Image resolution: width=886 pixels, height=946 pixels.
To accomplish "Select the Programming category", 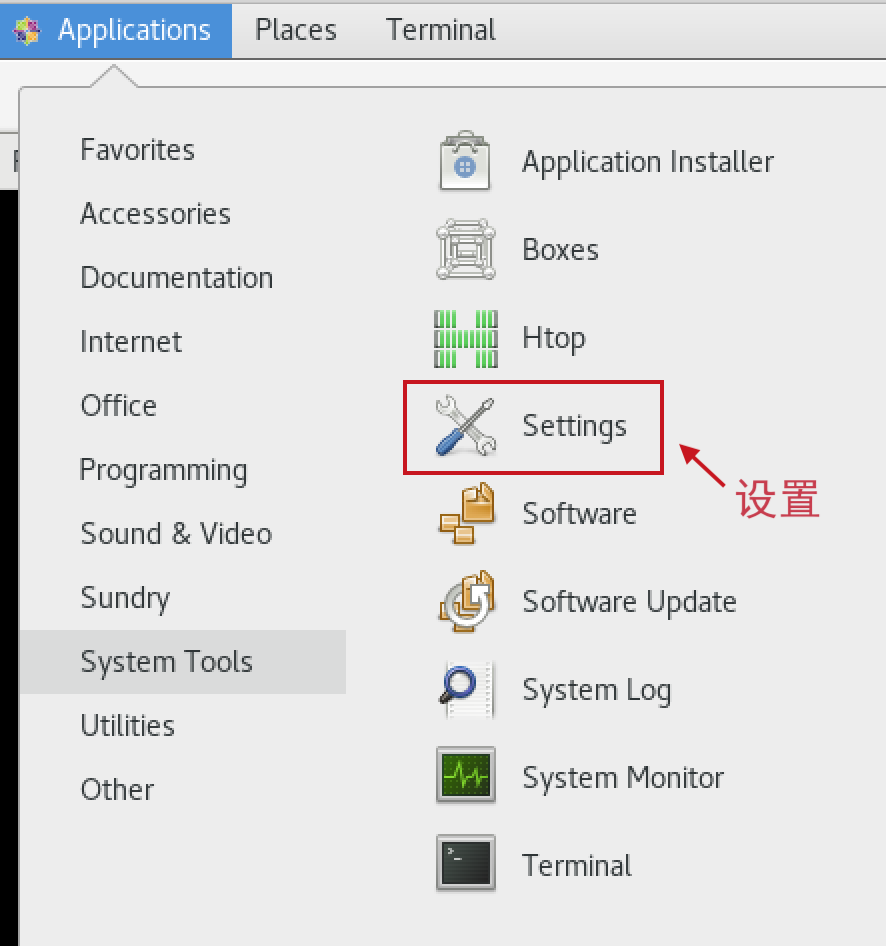I will 164,470.
